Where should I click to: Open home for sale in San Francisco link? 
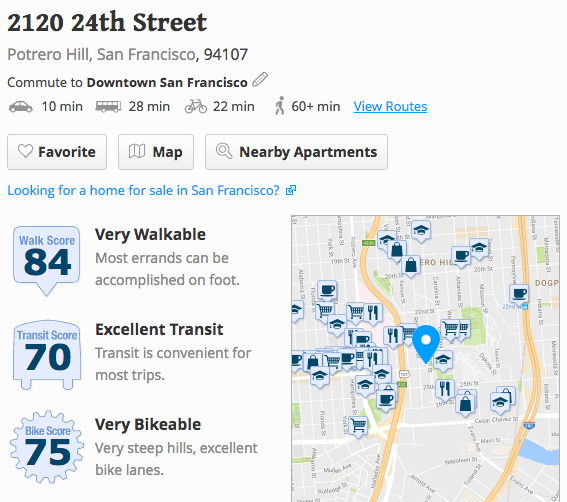click(144, 190)
